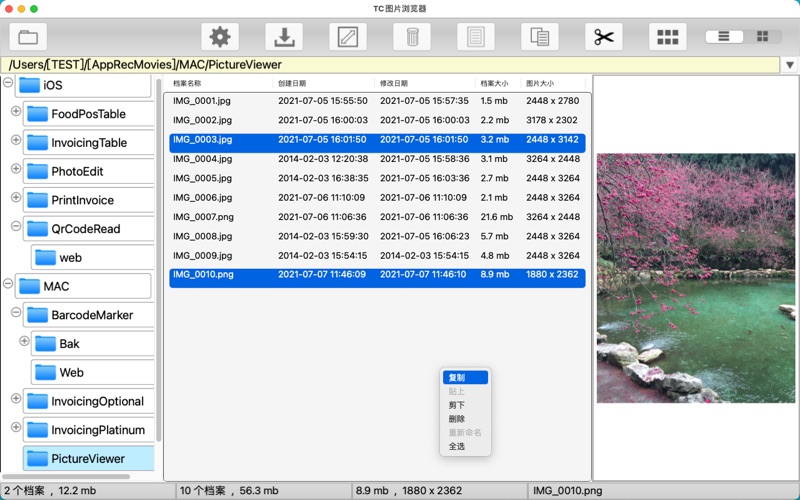Collapse the MAC folder tree node
Image resolution: width=800 pixels, height=500 pixels.
point(8,284)
